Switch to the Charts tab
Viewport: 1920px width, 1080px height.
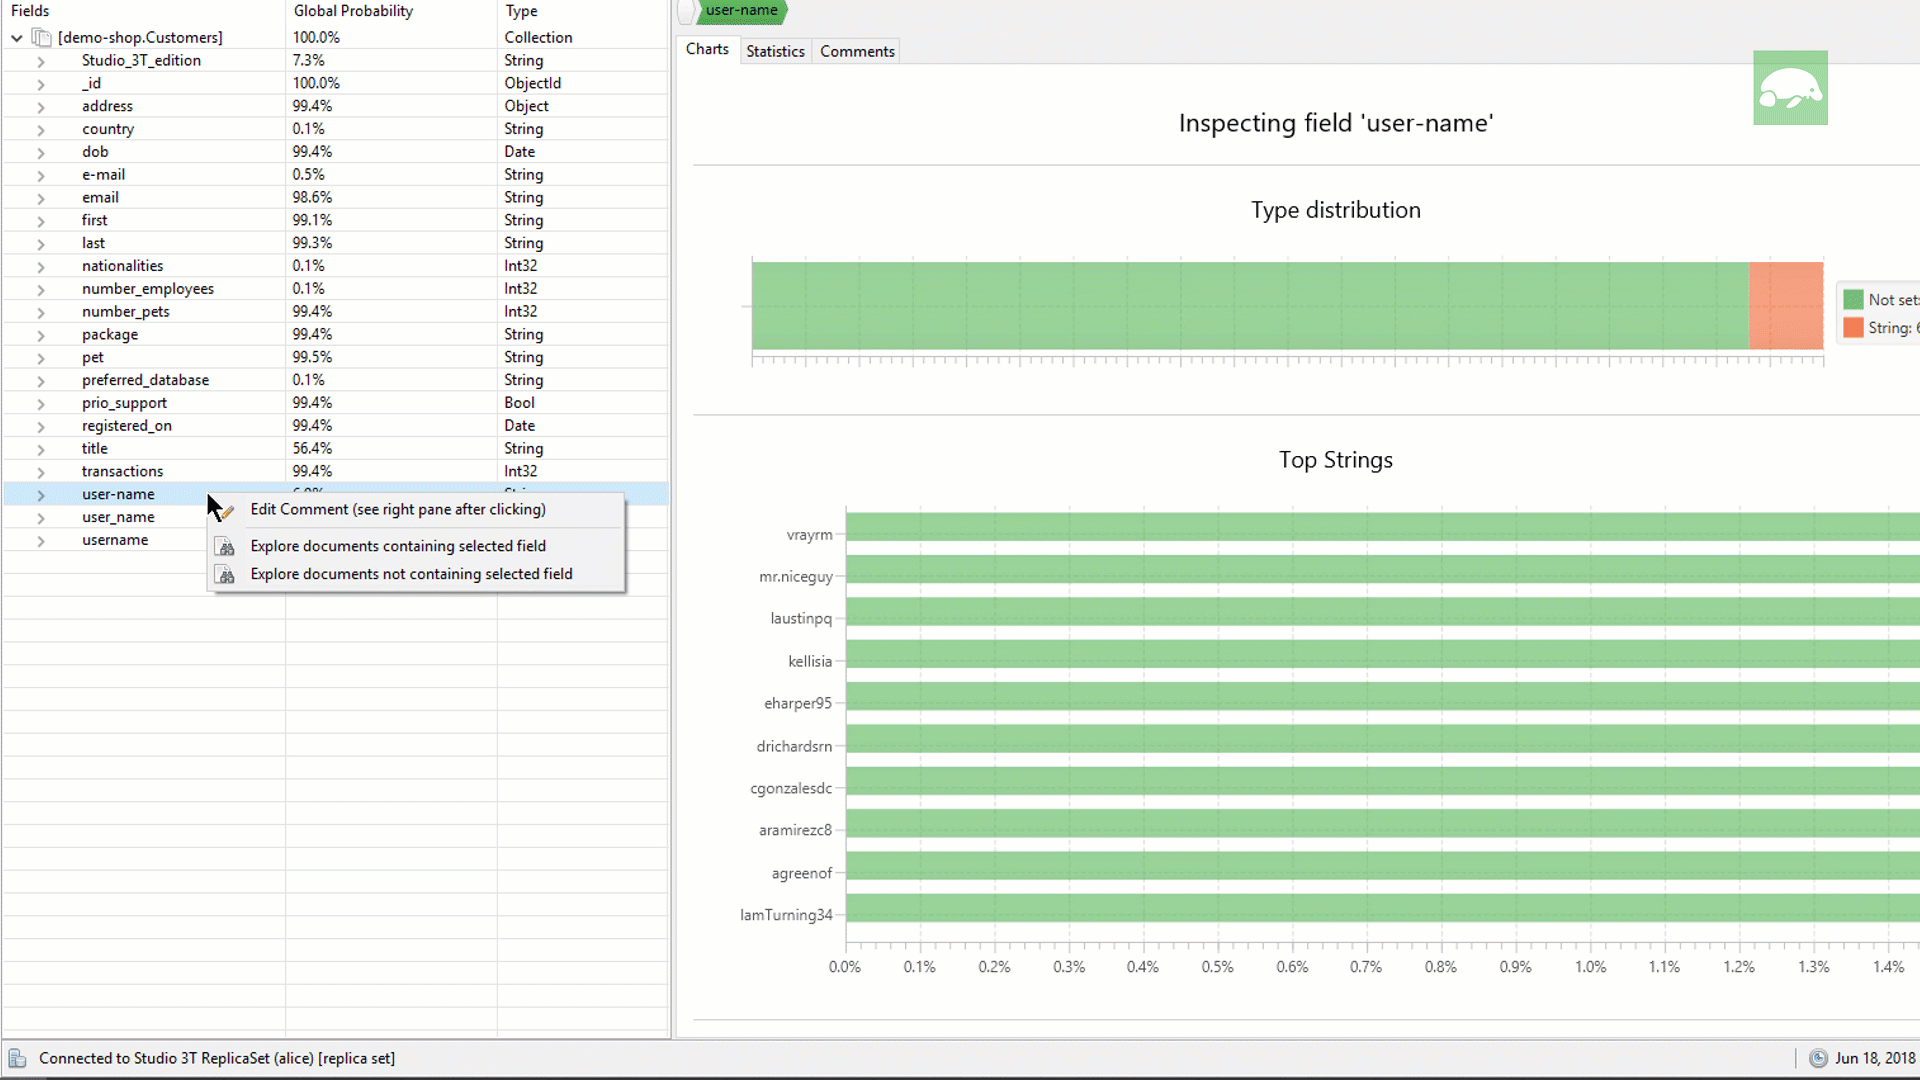tap(707, 49)
